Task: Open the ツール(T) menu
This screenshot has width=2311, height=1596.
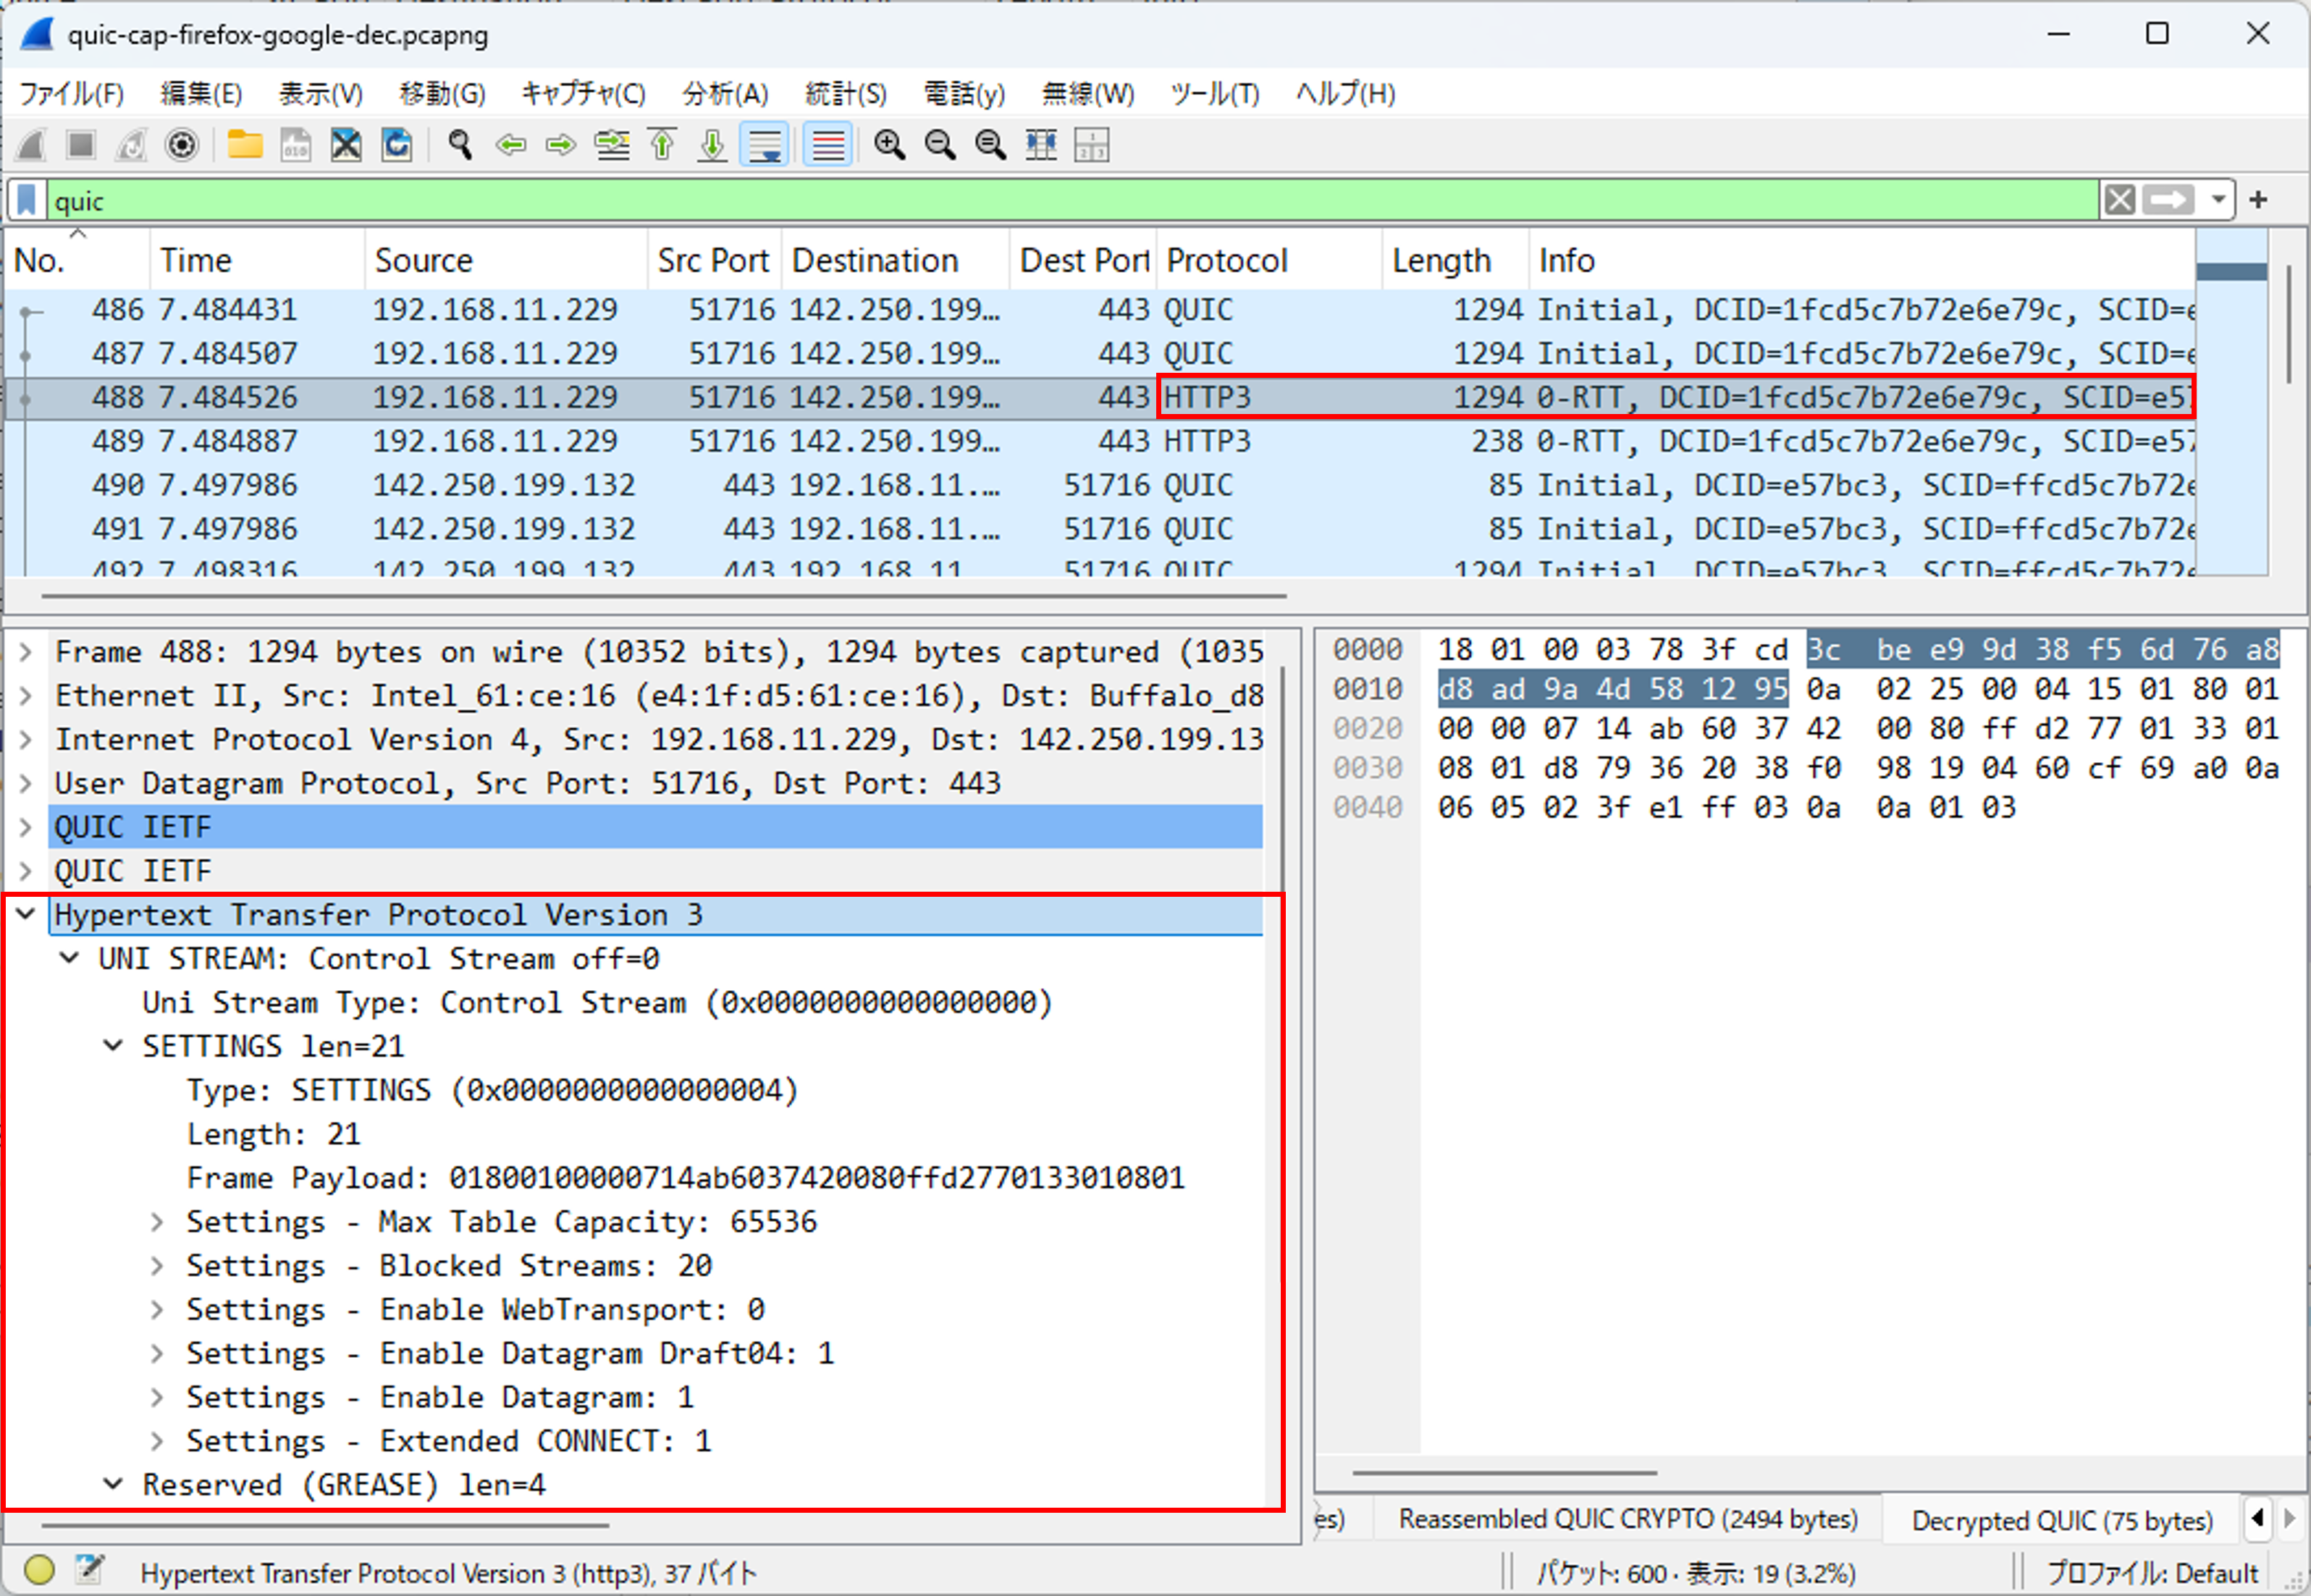Action: click(x=1214, y=94)
